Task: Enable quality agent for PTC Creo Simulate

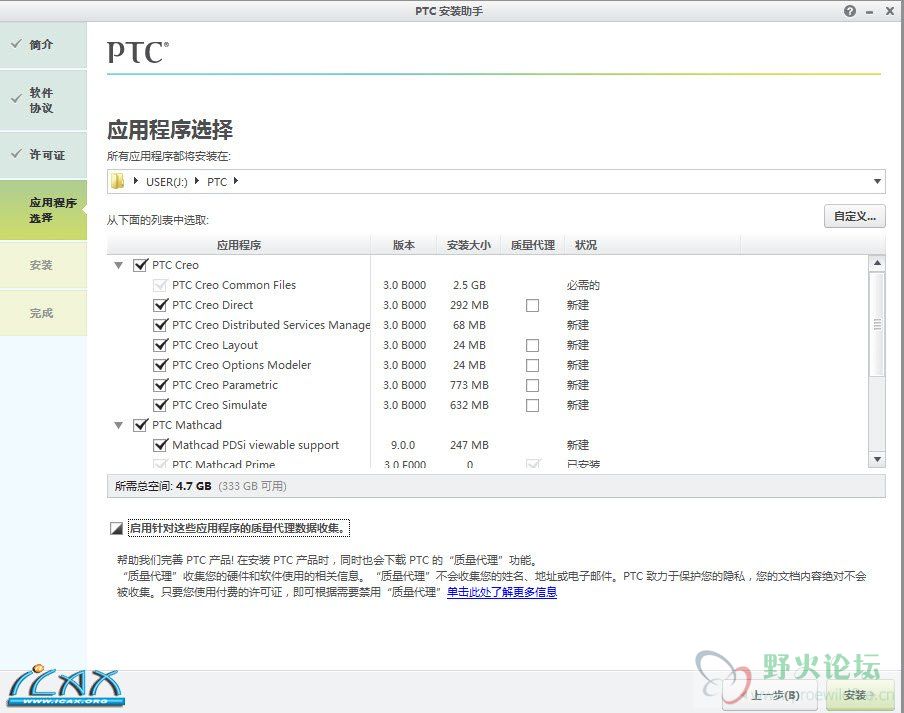Action: pyautogui.click(x=532, y=405)
